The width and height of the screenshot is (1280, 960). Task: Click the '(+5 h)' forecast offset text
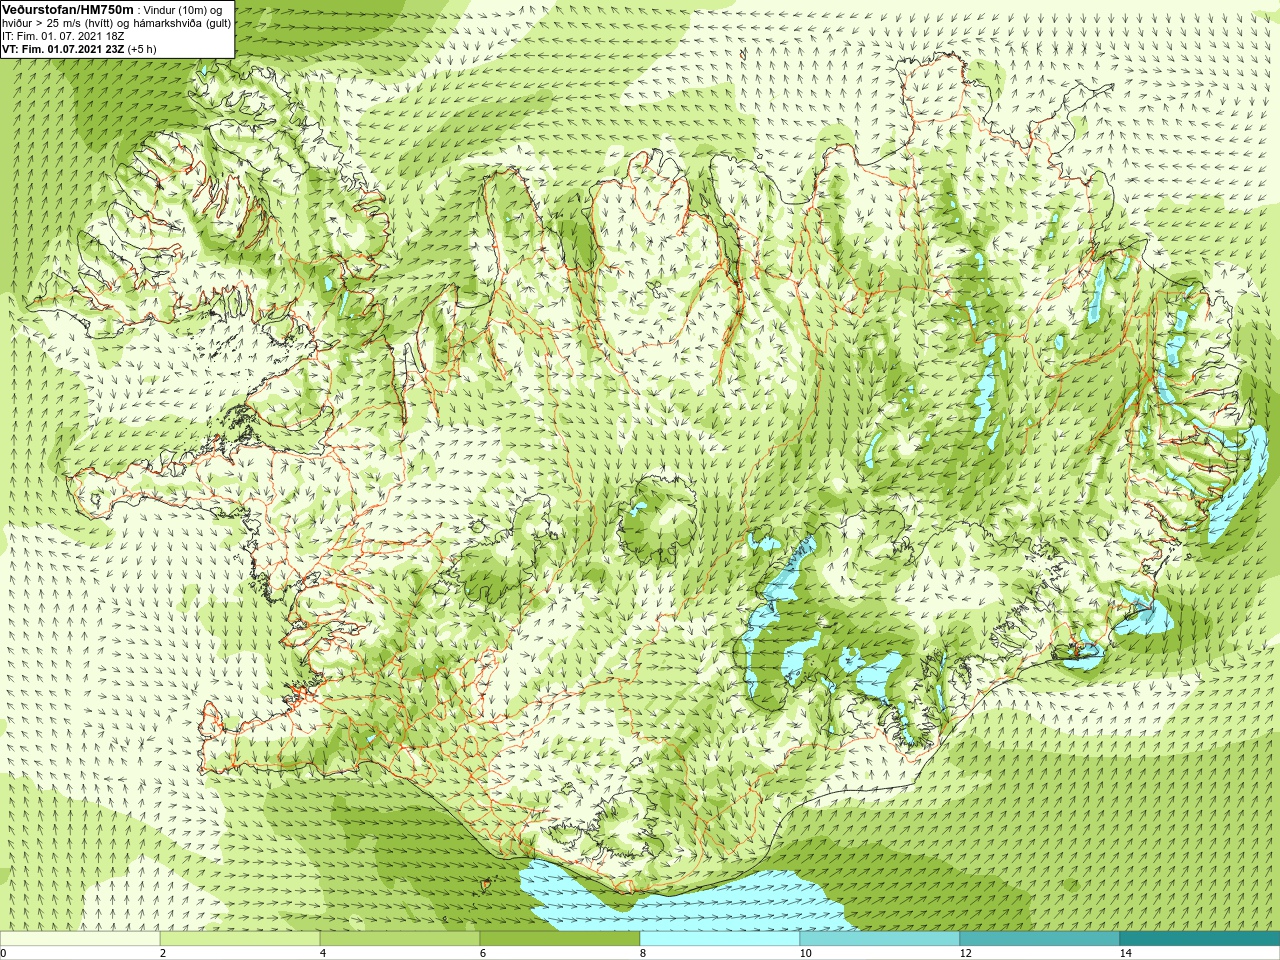(x=142, y=48)
